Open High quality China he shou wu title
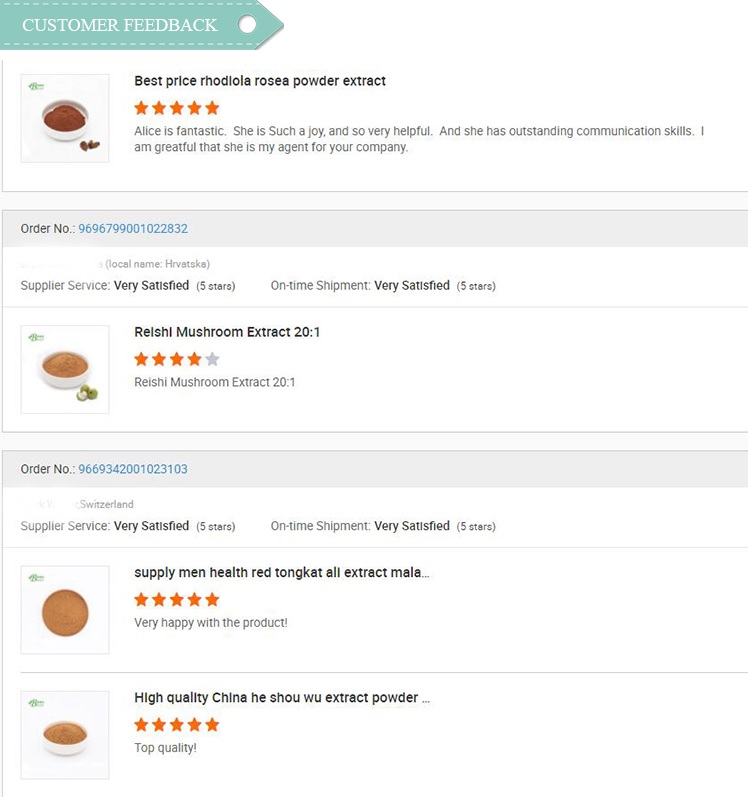This screenshot has height=797, width=748. tap(282, 698)
